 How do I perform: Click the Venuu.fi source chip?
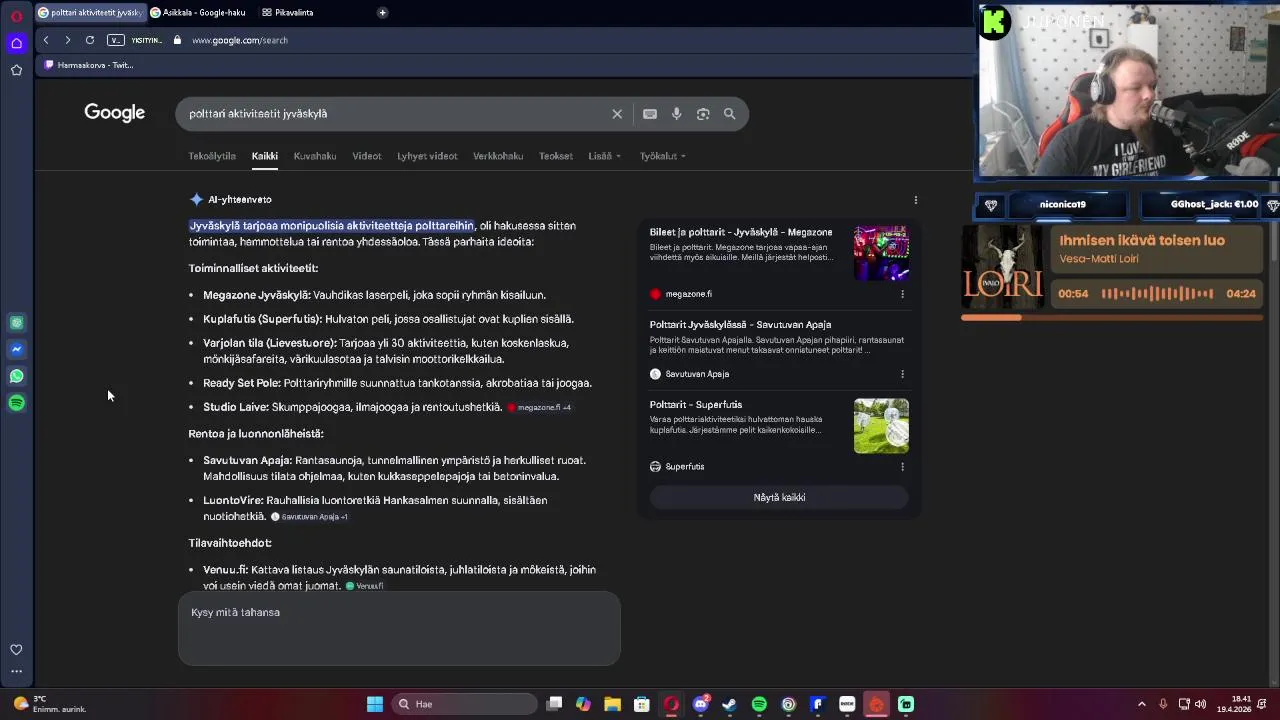click(x=364, y=586)
